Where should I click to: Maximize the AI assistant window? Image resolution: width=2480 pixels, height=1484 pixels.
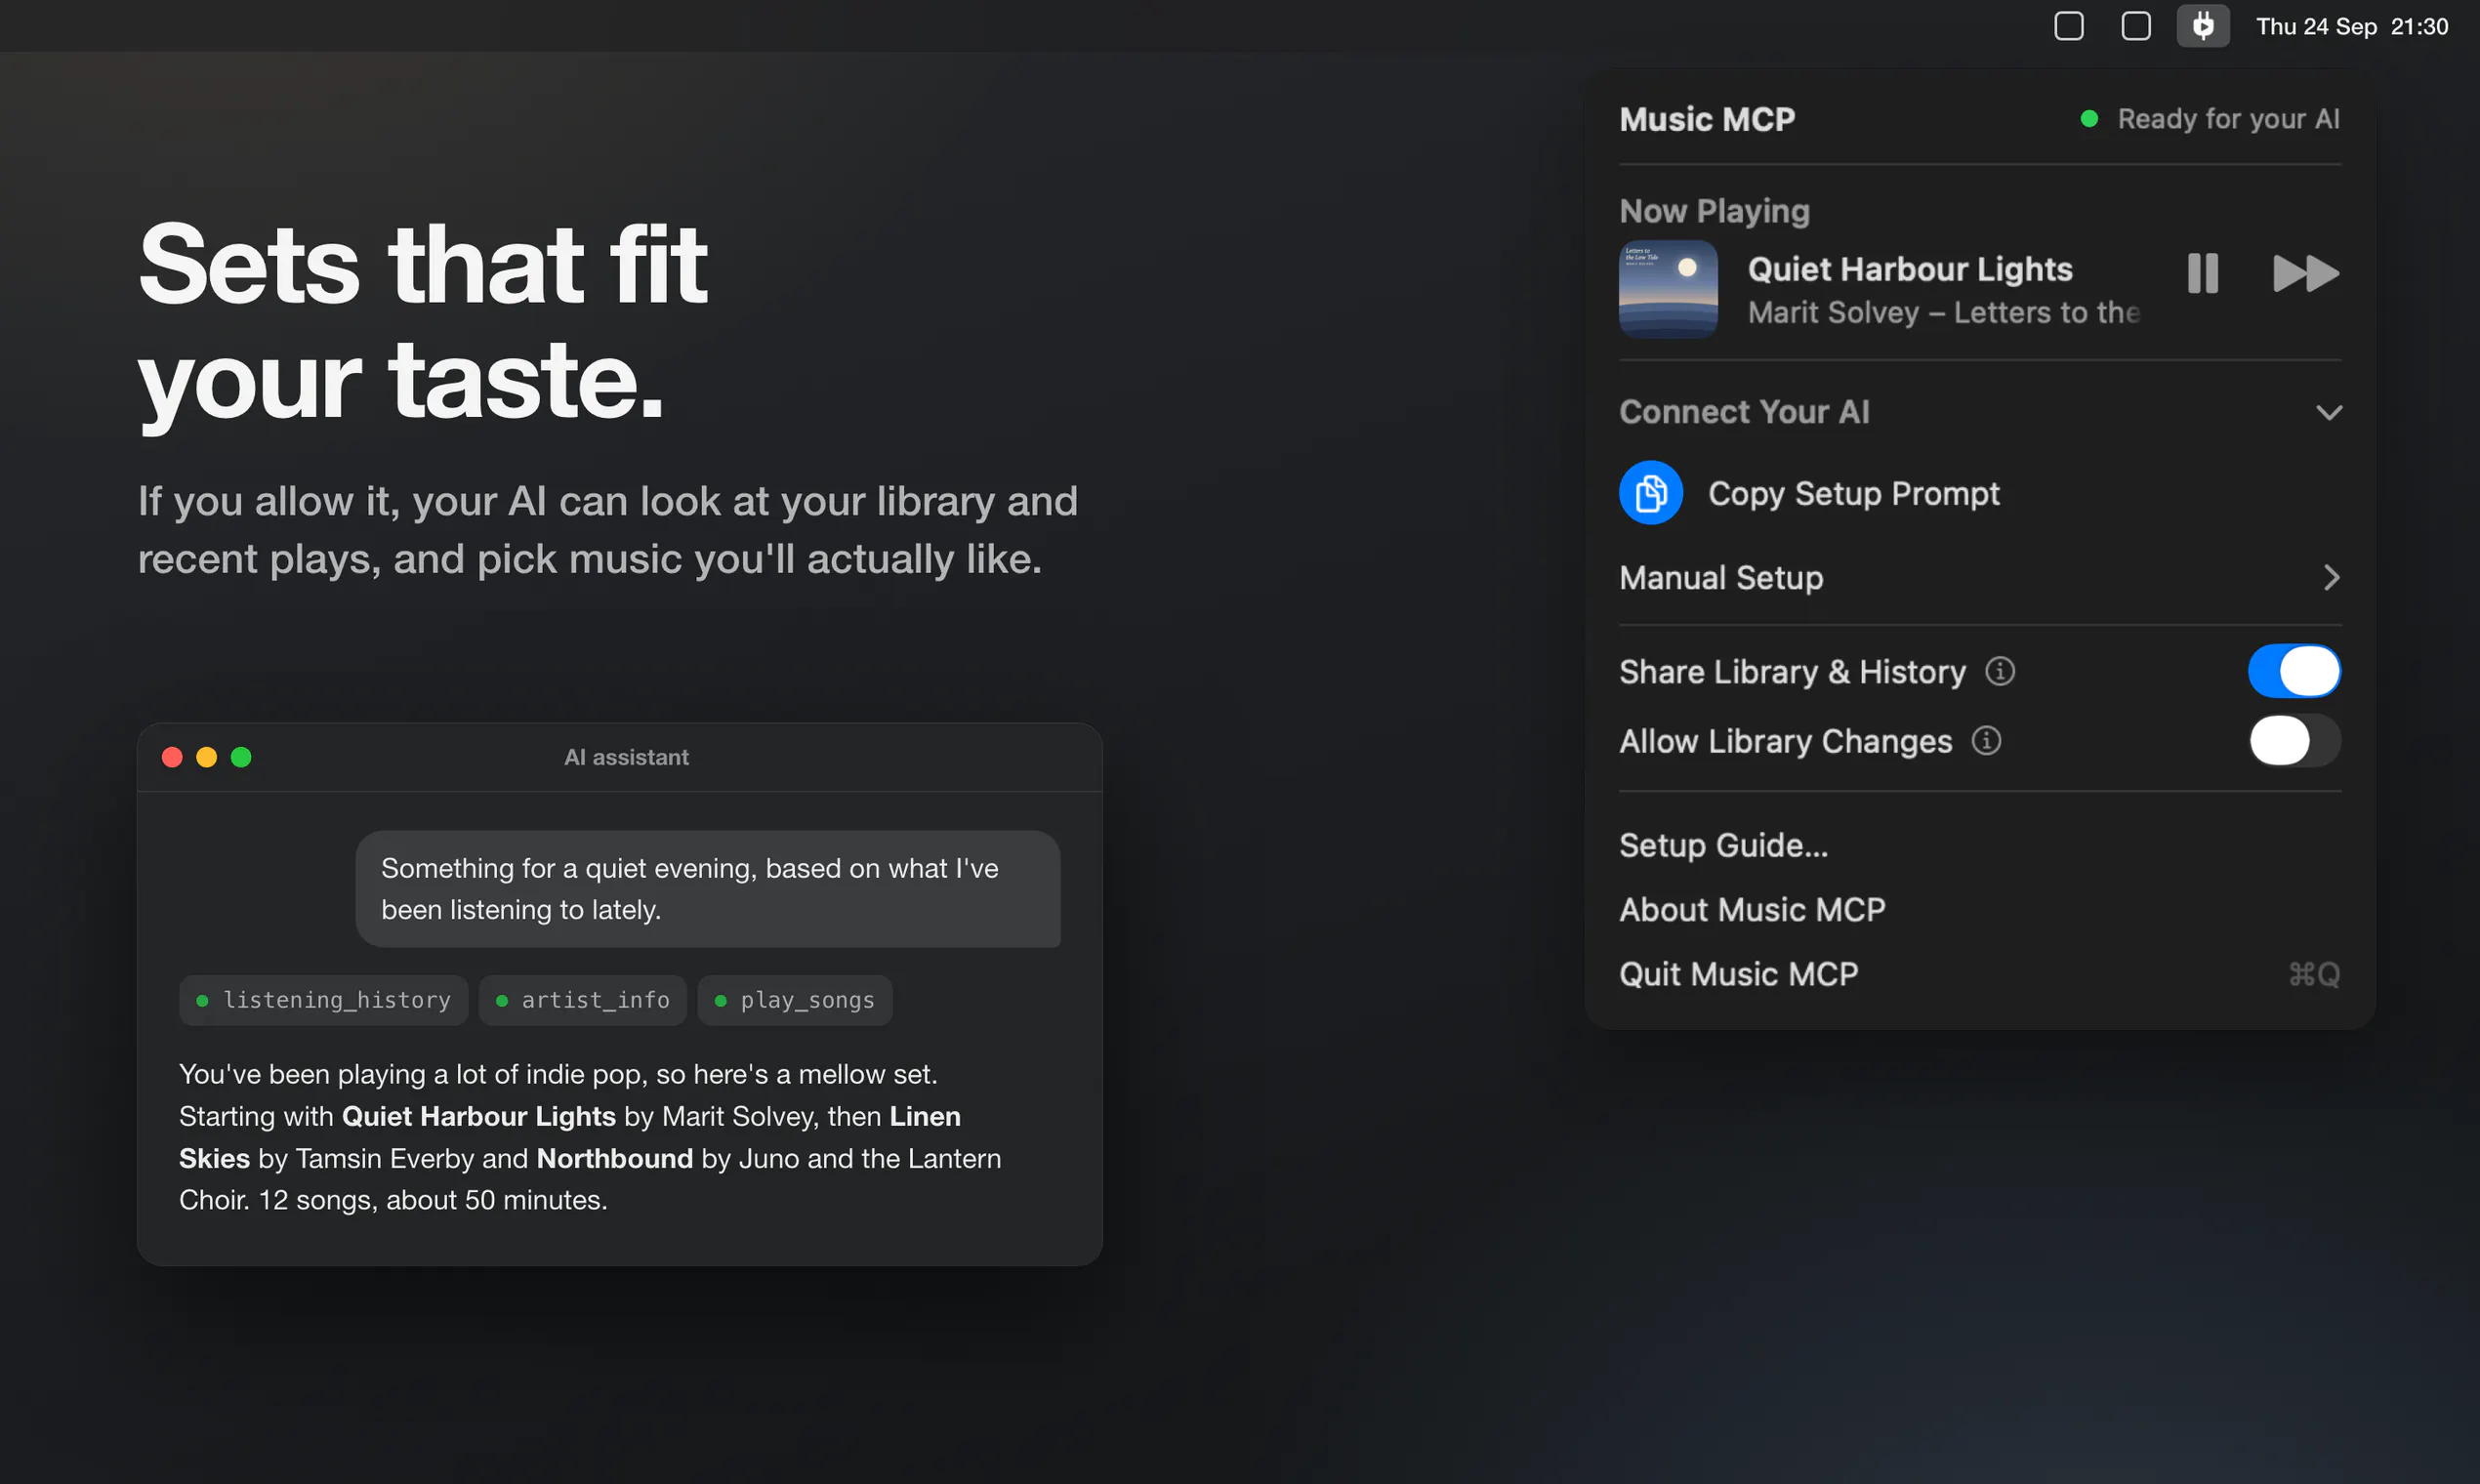pyautogui.click(x=241, y=757)
